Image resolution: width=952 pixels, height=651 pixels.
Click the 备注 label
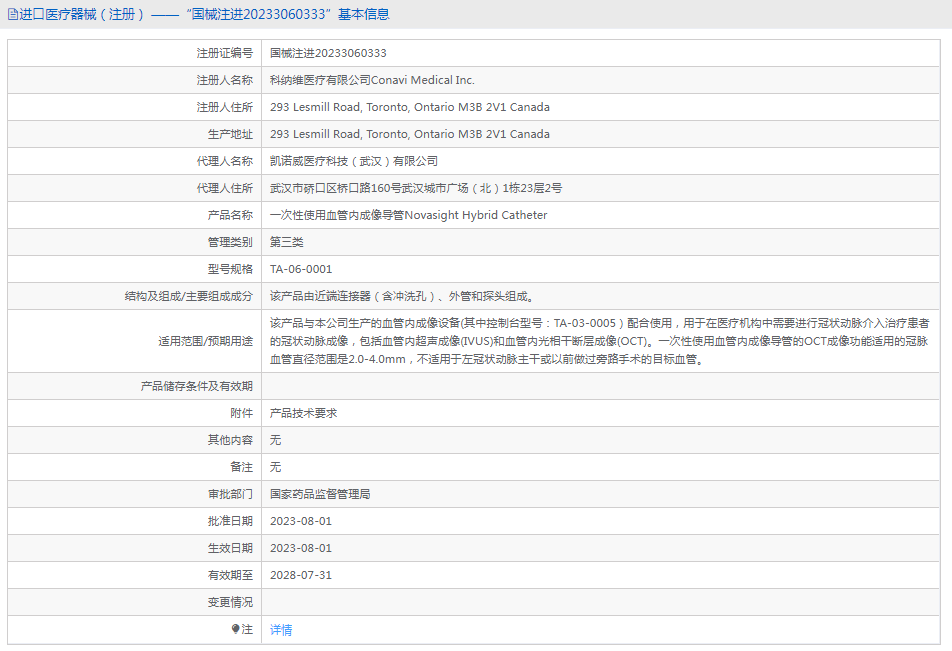[x=242, y=467]
